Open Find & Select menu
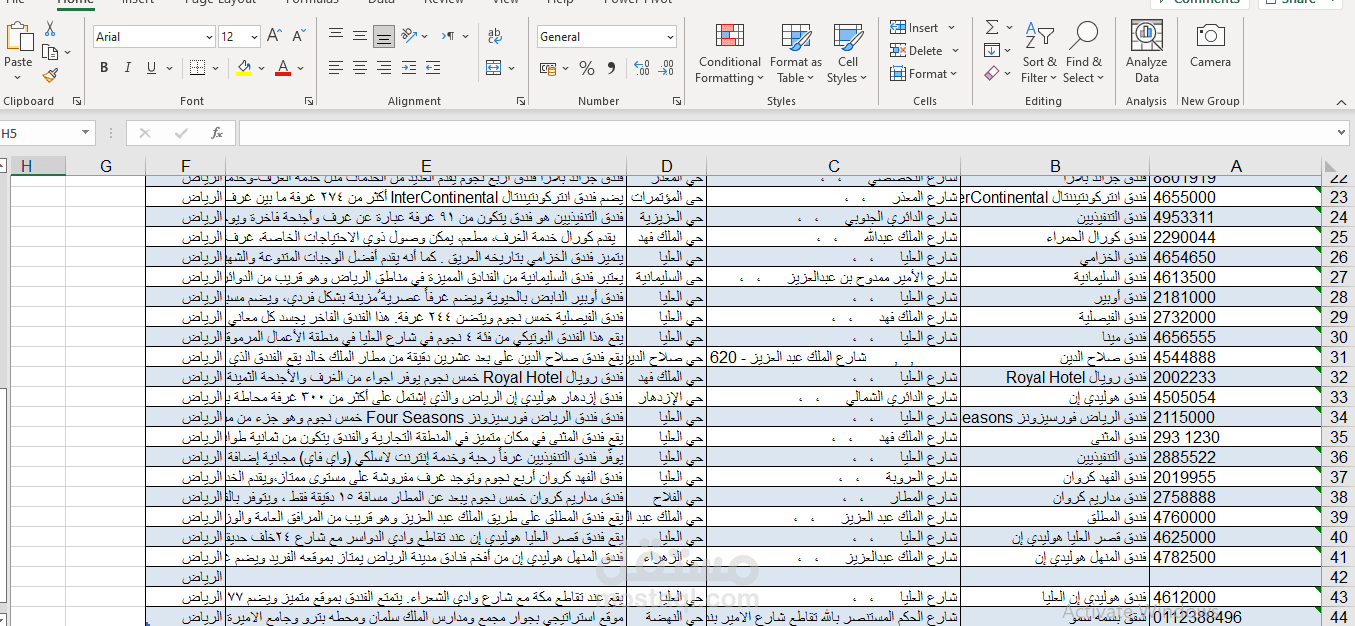 point(1083,55)
